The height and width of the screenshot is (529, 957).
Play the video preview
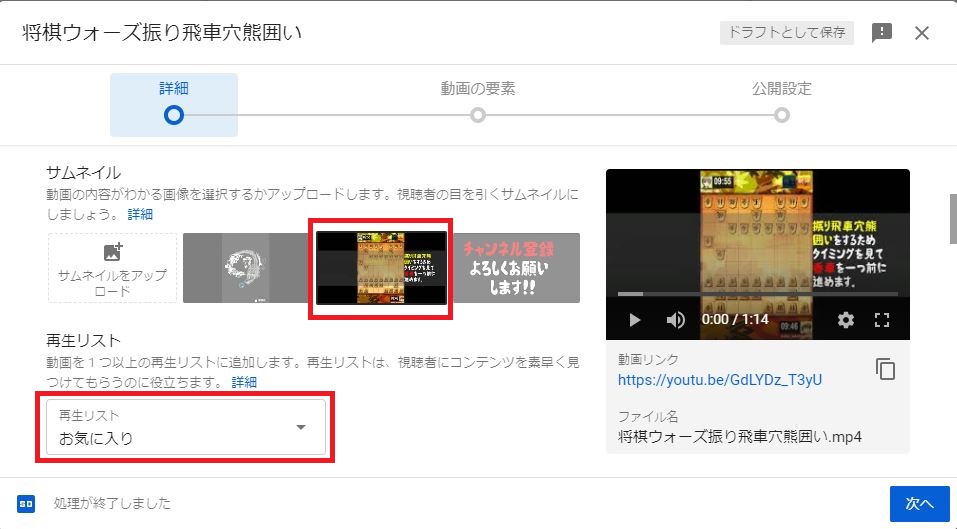tap(635, 320)
